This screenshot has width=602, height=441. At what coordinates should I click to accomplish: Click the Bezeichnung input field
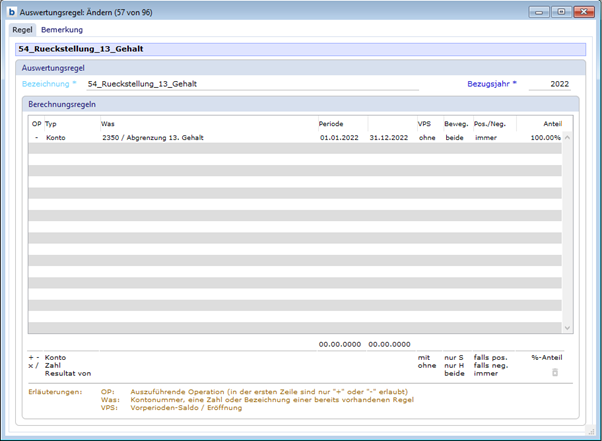(x=250, y=85)
